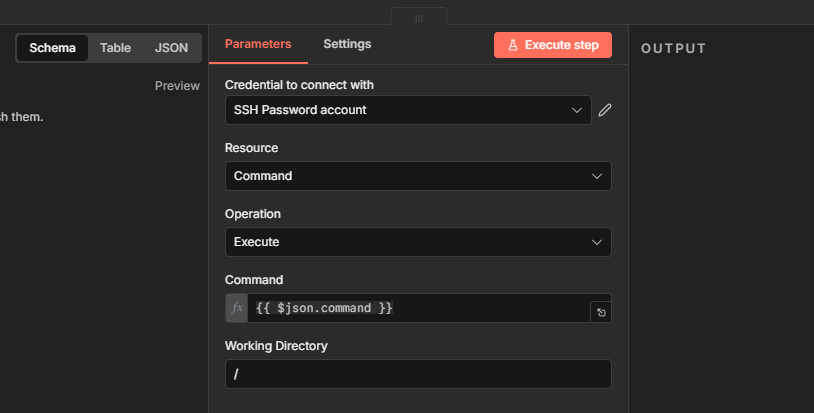Open the SSH Password account credential dropdown
This screenshot has width=814, height=413.
tap(400, 110)
